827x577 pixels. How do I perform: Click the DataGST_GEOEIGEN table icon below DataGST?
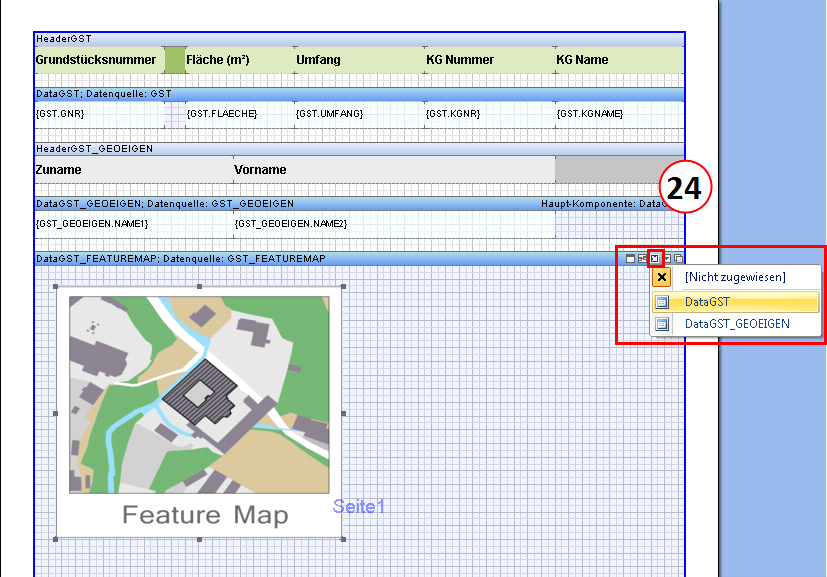[x=662, y=323]
